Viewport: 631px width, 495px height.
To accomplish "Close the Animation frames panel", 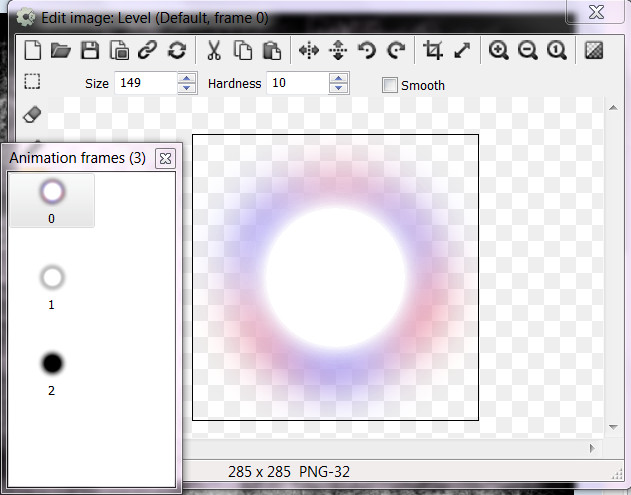I will [166, 158].
